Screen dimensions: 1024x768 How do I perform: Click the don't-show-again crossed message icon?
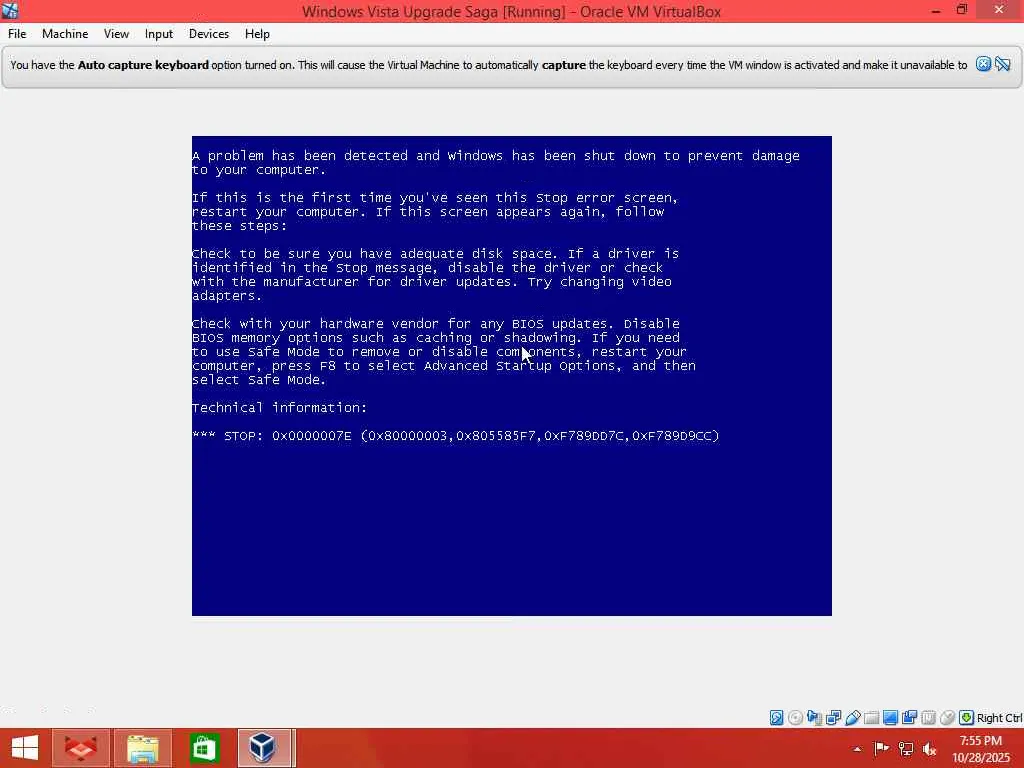pyautogui.click(x=1003, y=64)
